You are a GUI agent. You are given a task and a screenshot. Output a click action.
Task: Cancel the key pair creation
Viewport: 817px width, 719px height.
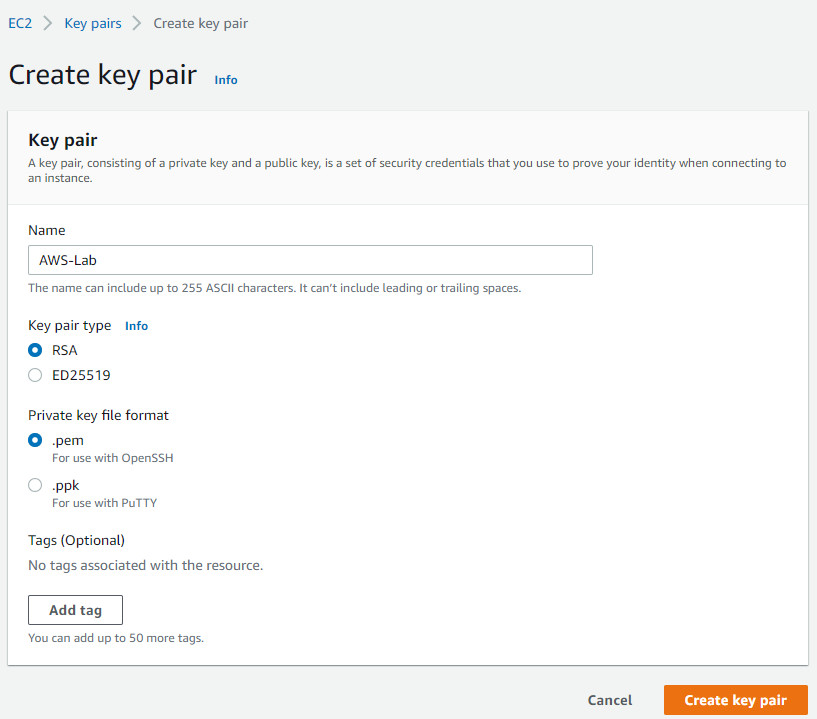point(610,700)
